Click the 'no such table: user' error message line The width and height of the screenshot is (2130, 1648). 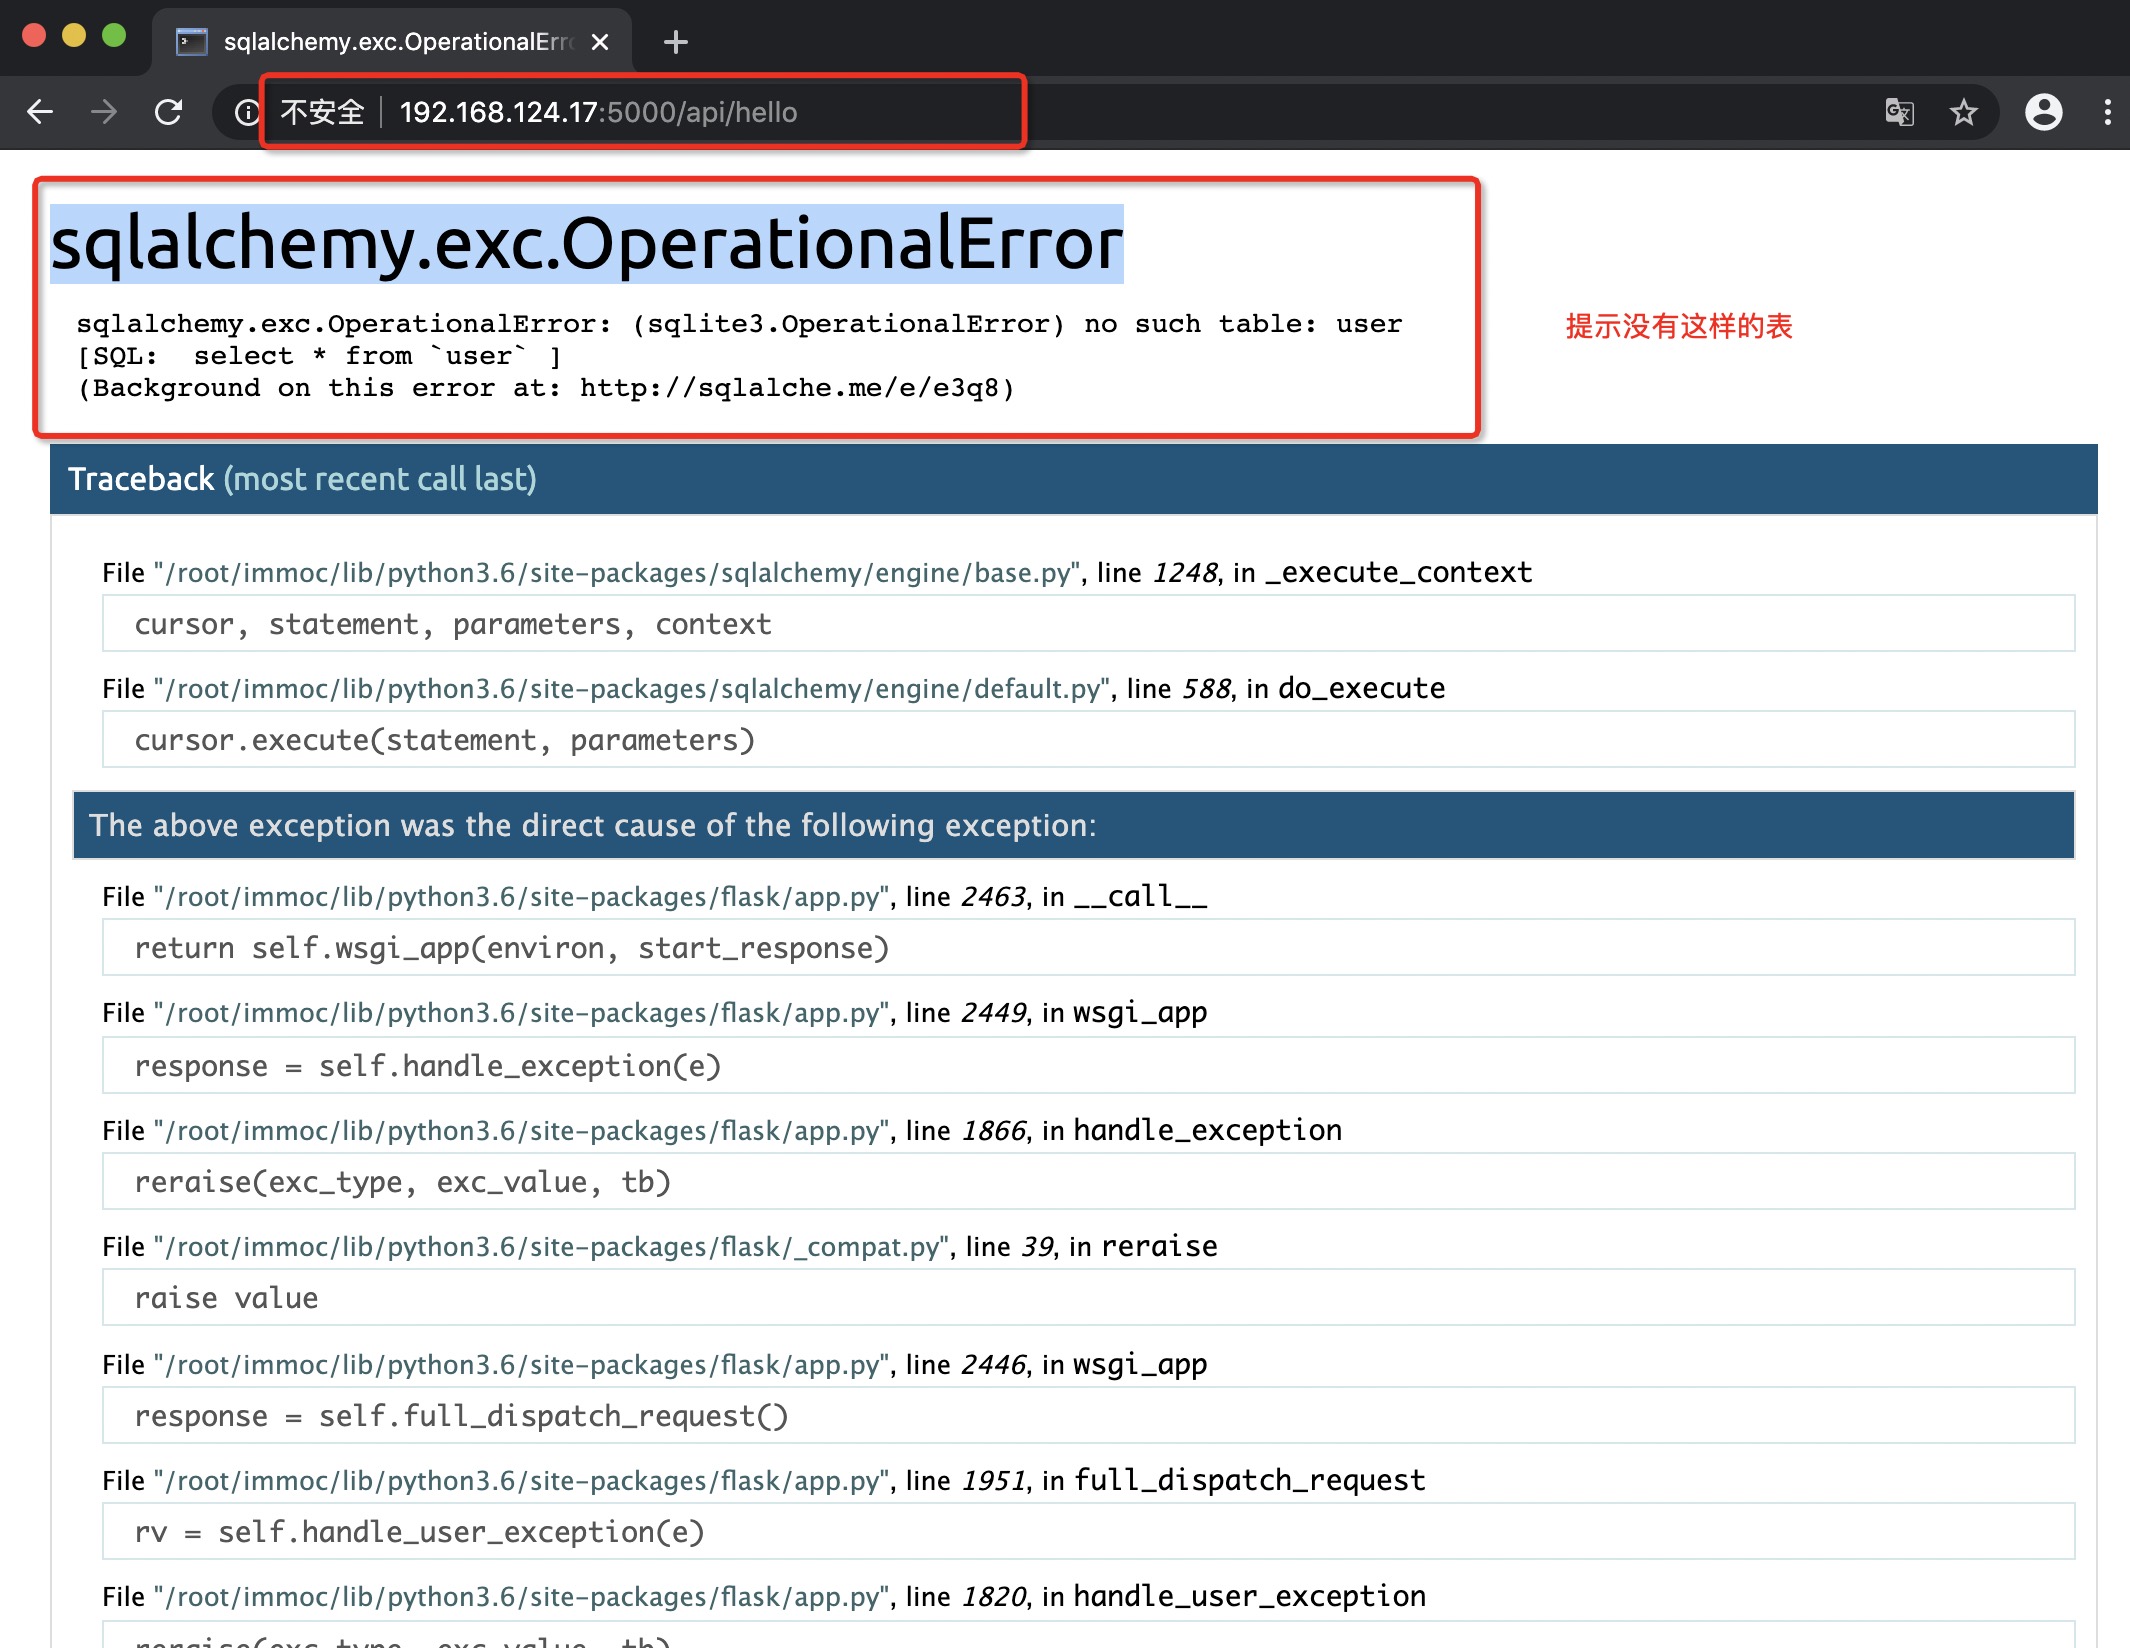coord(740,324)
